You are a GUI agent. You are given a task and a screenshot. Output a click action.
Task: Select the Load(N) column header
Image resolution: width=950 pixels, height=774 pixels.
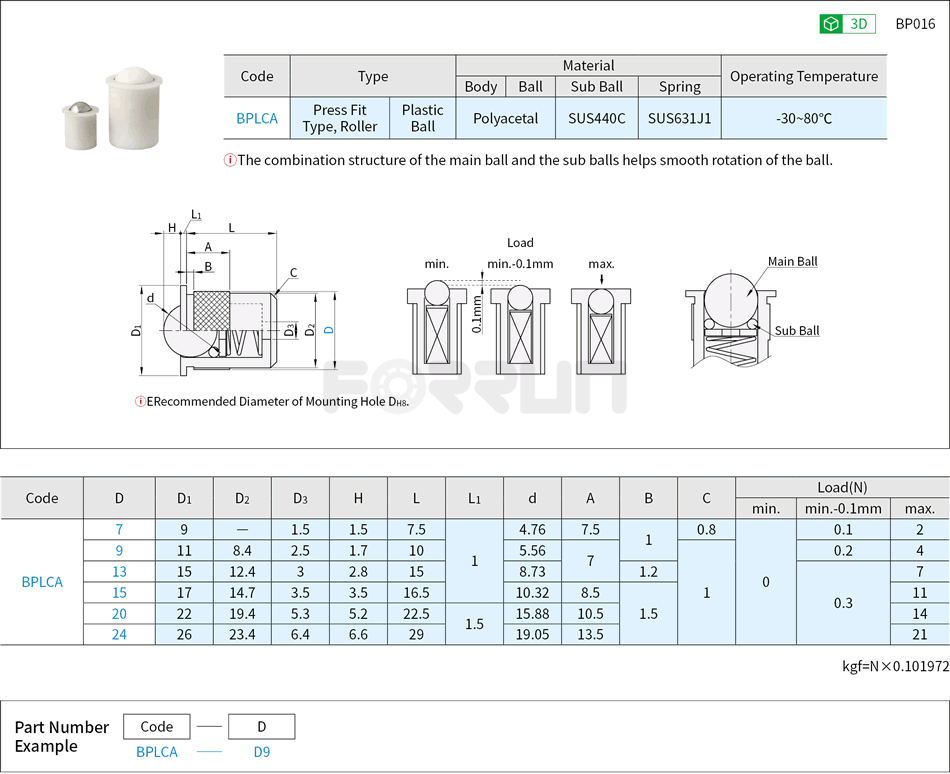(843, 486)
